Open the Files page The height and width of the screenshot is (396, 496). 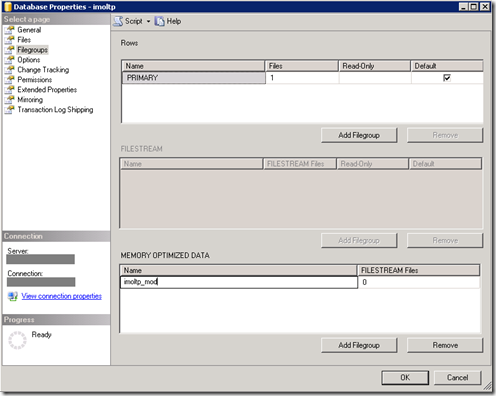click(24, 40)
